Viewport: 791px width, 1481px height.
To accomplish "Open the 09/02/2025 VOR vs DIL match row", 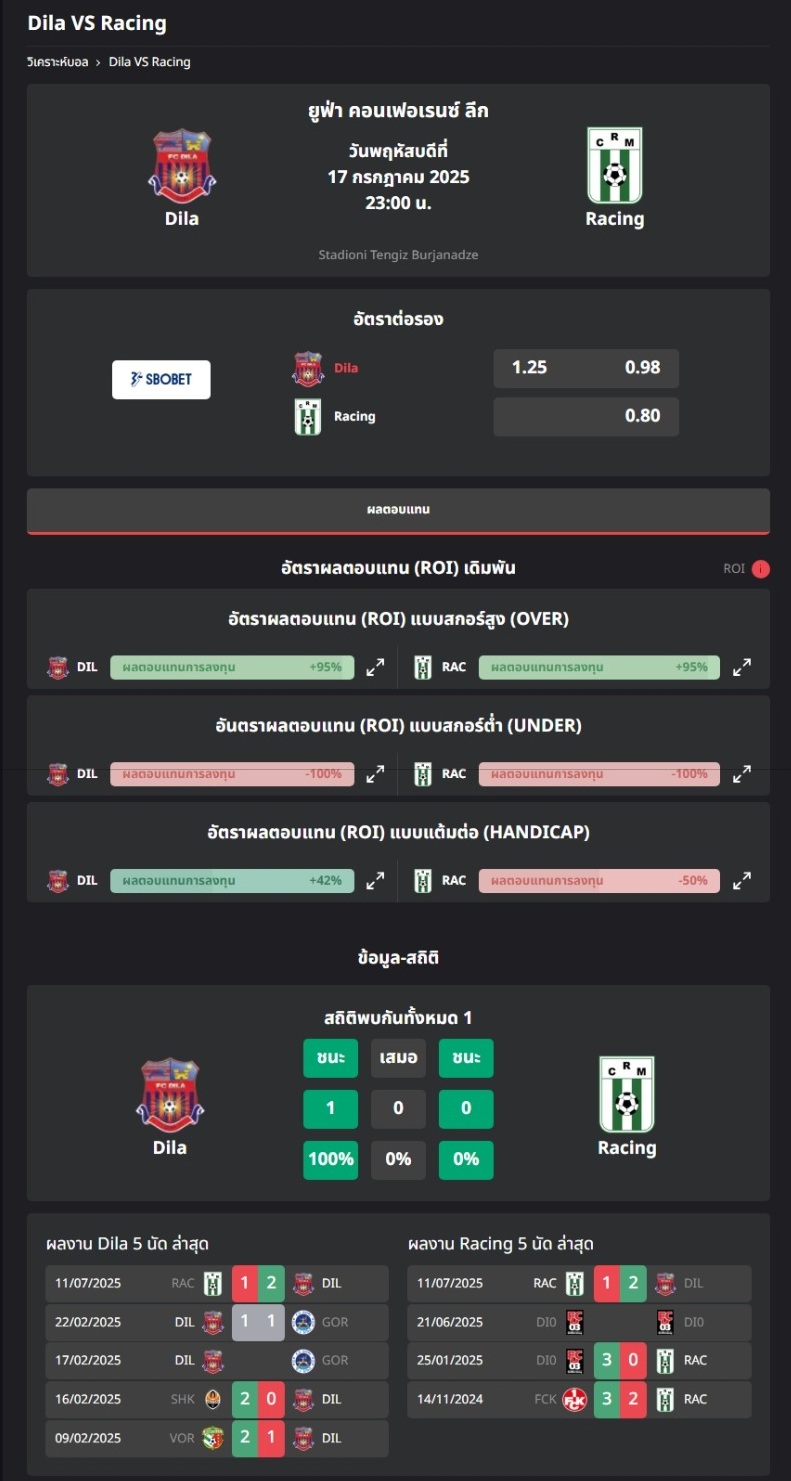I will (x=217, y=1438).
